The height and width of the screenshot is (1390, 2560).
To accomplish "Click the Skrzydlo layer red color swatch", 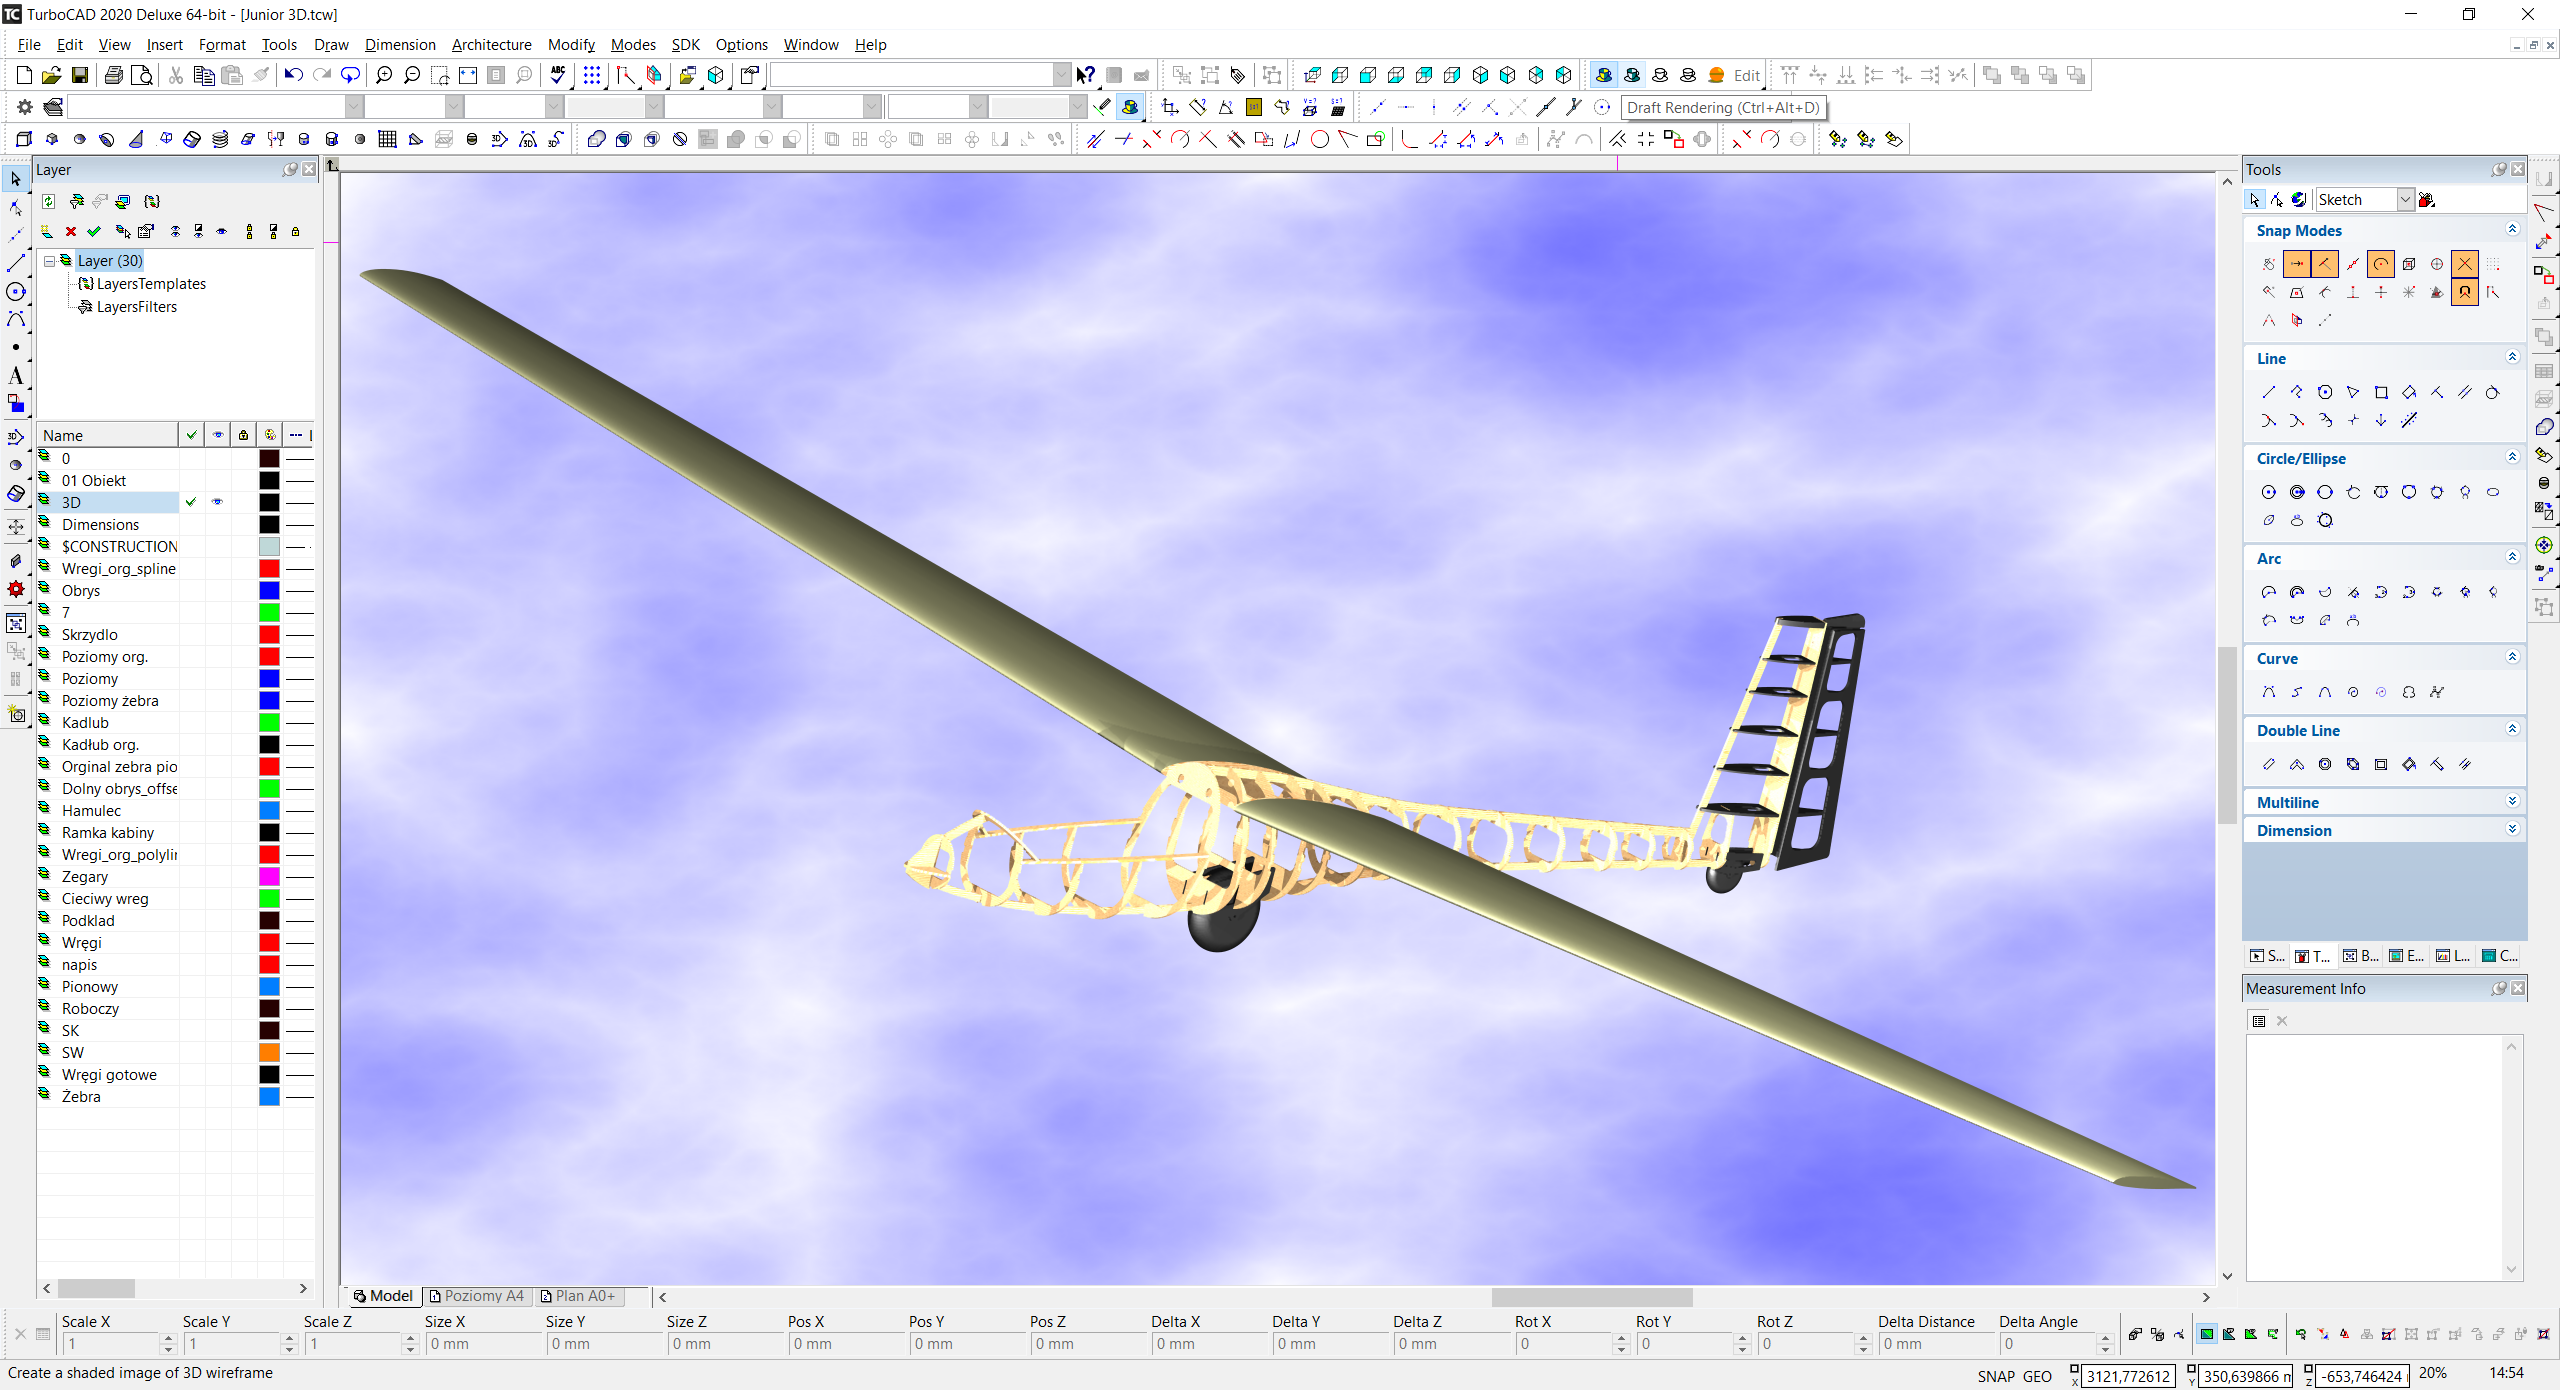I will pos(269,635).
